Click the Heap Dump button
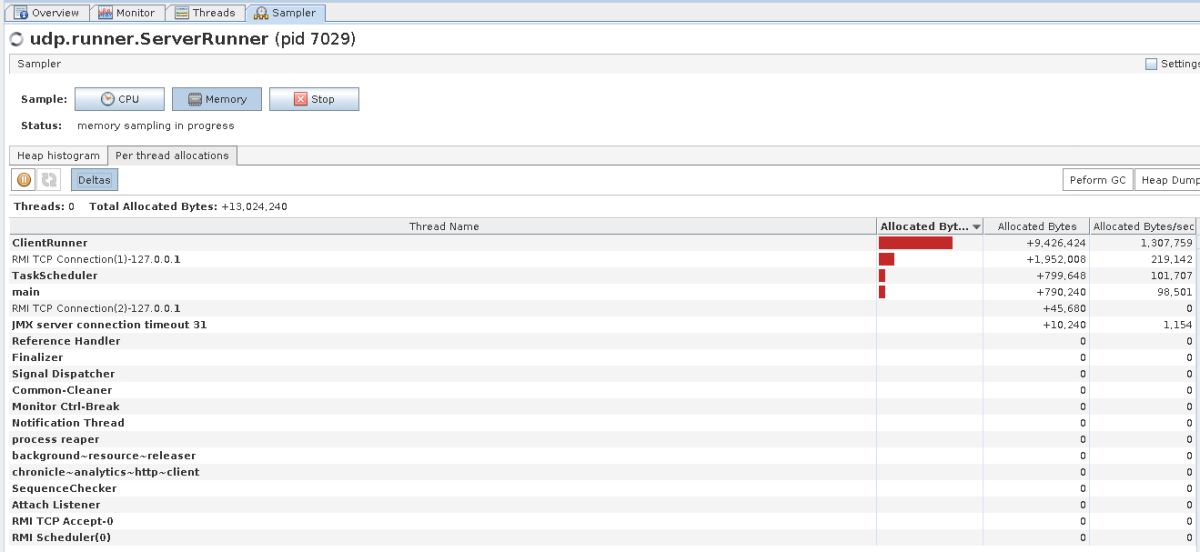Image resolution: width=1200 pixels, height=552 pixels. coord(1168,180)
